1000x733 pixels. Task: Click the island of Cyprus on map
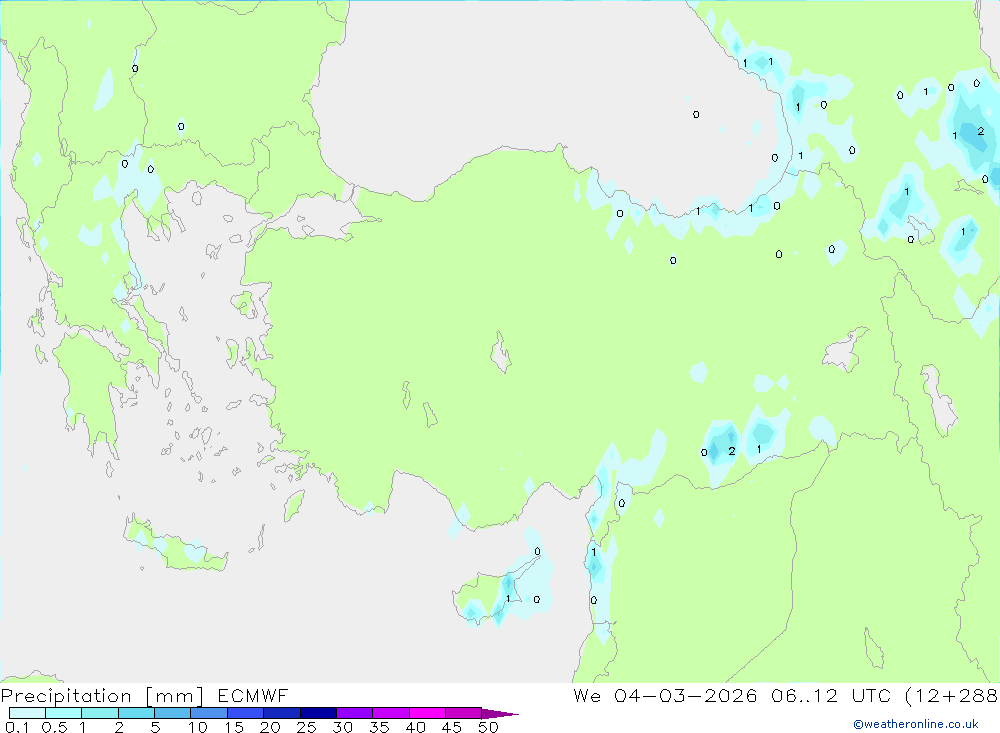coord(487,596)
